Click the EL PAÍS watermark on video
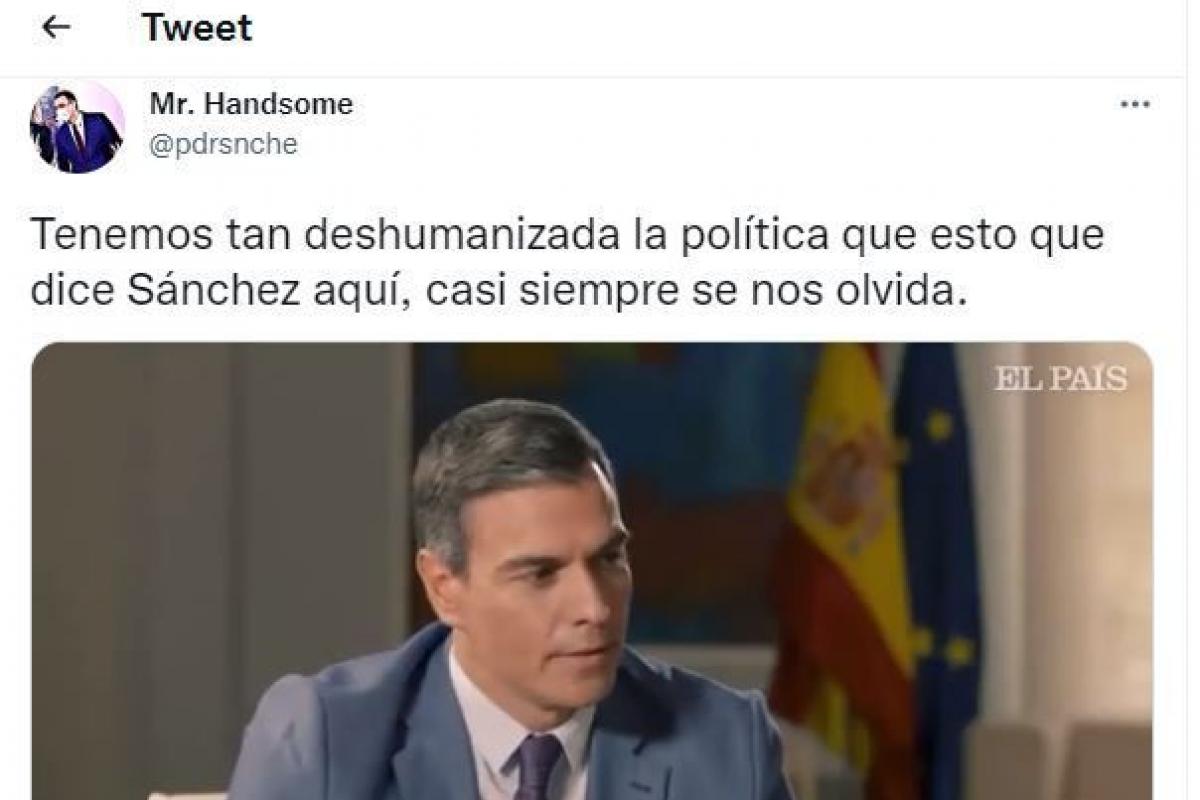 tap(1060, 379)
